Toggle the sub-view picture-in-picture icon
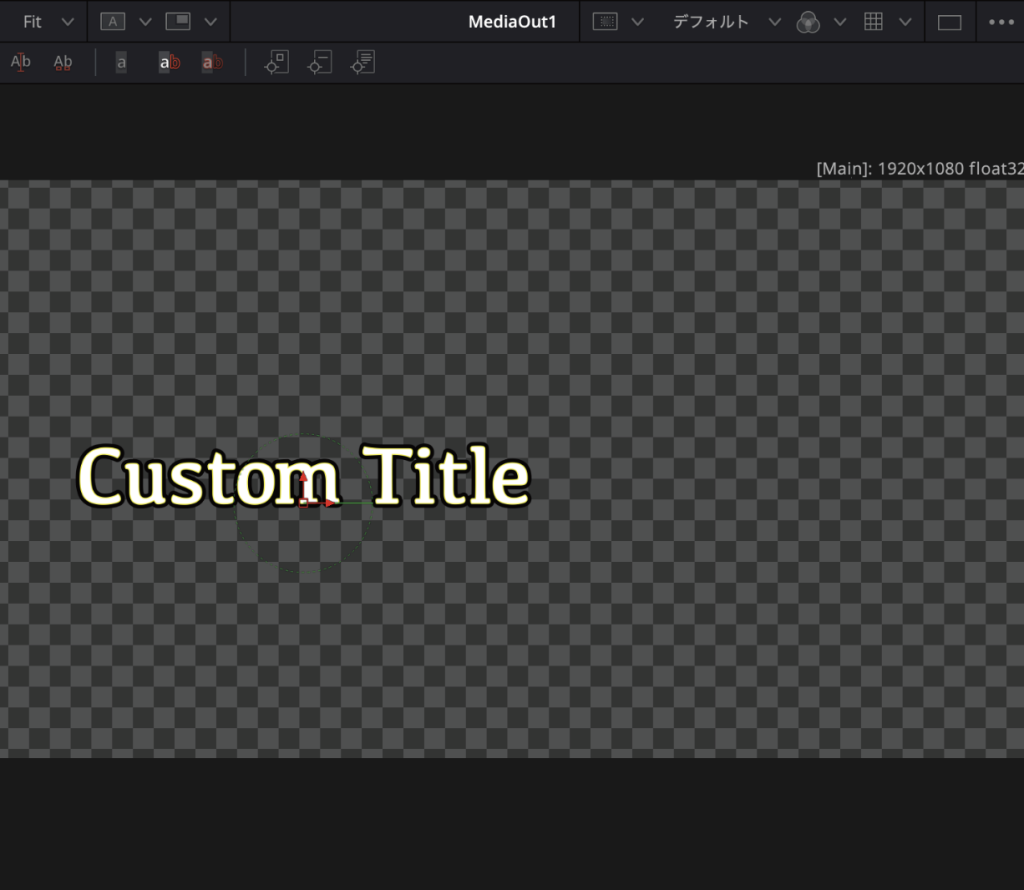Screen dimensions: 1024x890 (177, 21)
